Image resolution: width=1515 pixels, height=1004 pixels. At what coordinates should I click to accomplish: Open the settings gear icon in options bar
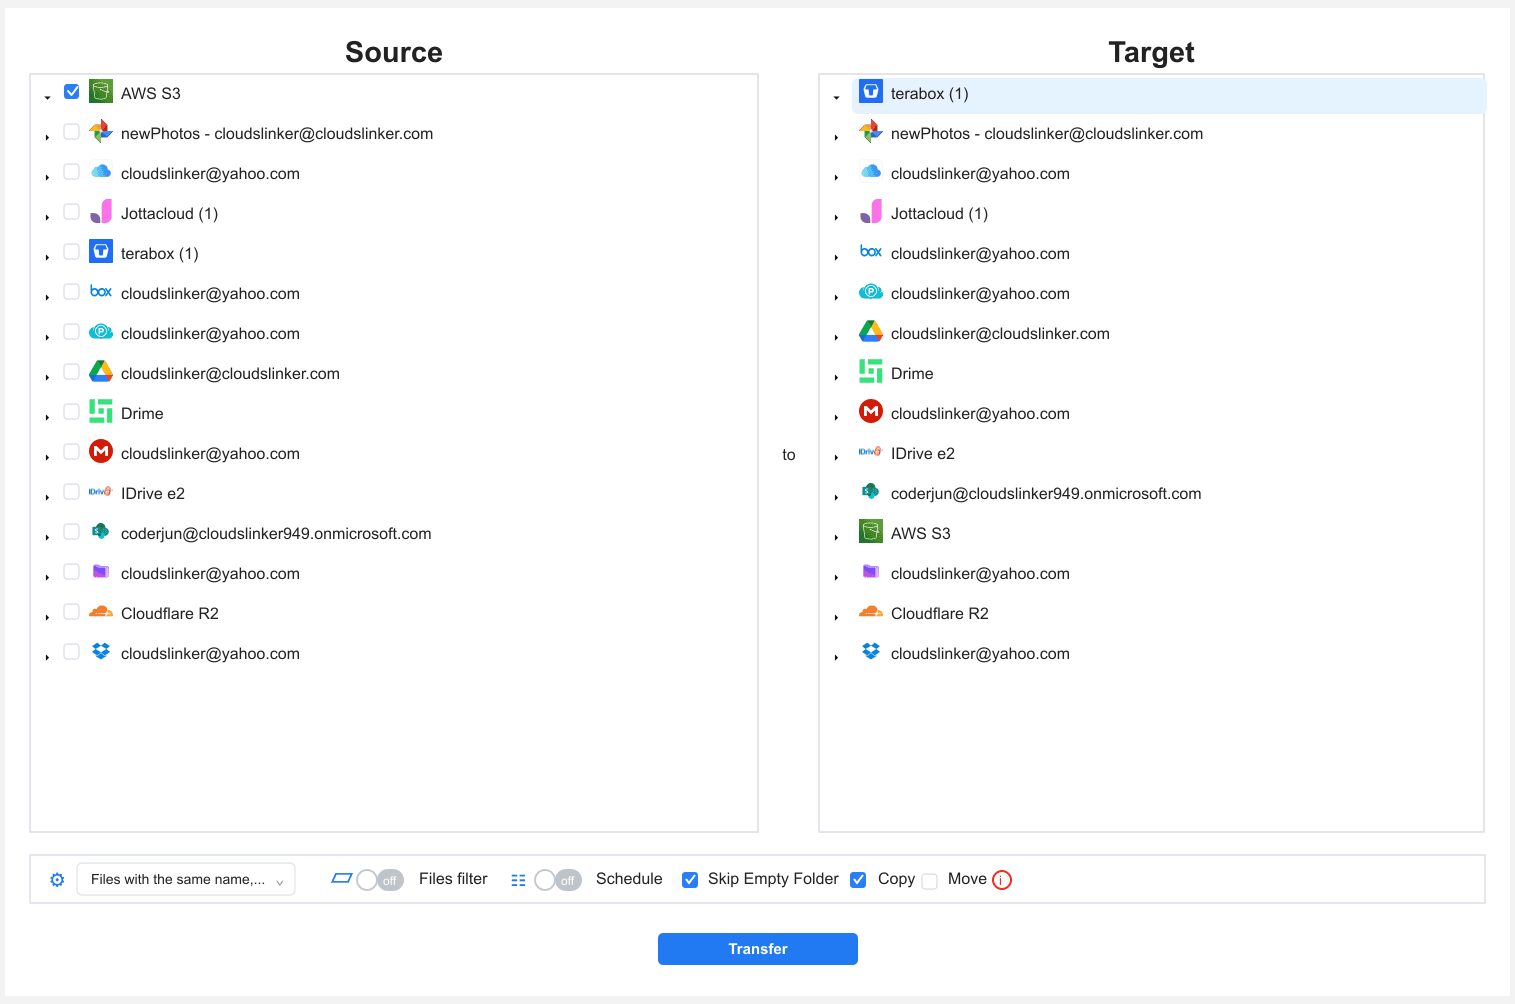(x=57, y=880)
